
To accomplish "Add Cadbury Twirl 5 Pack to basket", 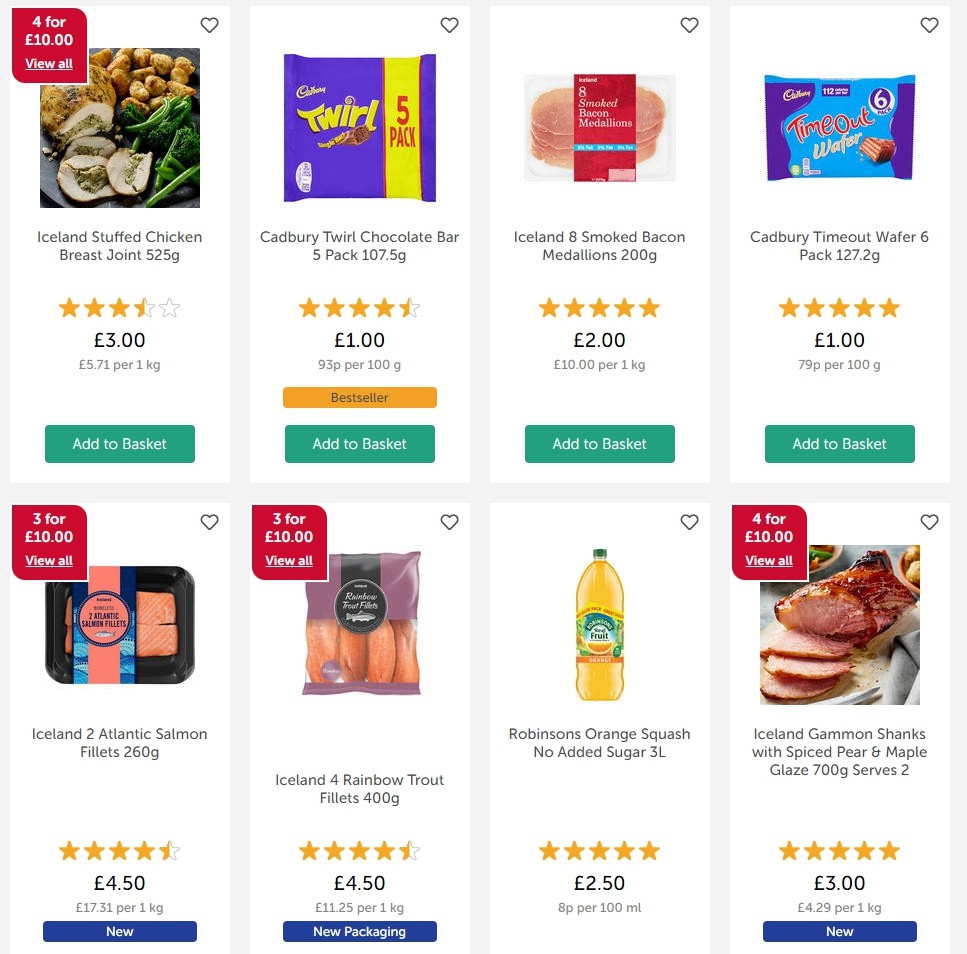I will 359,444.
